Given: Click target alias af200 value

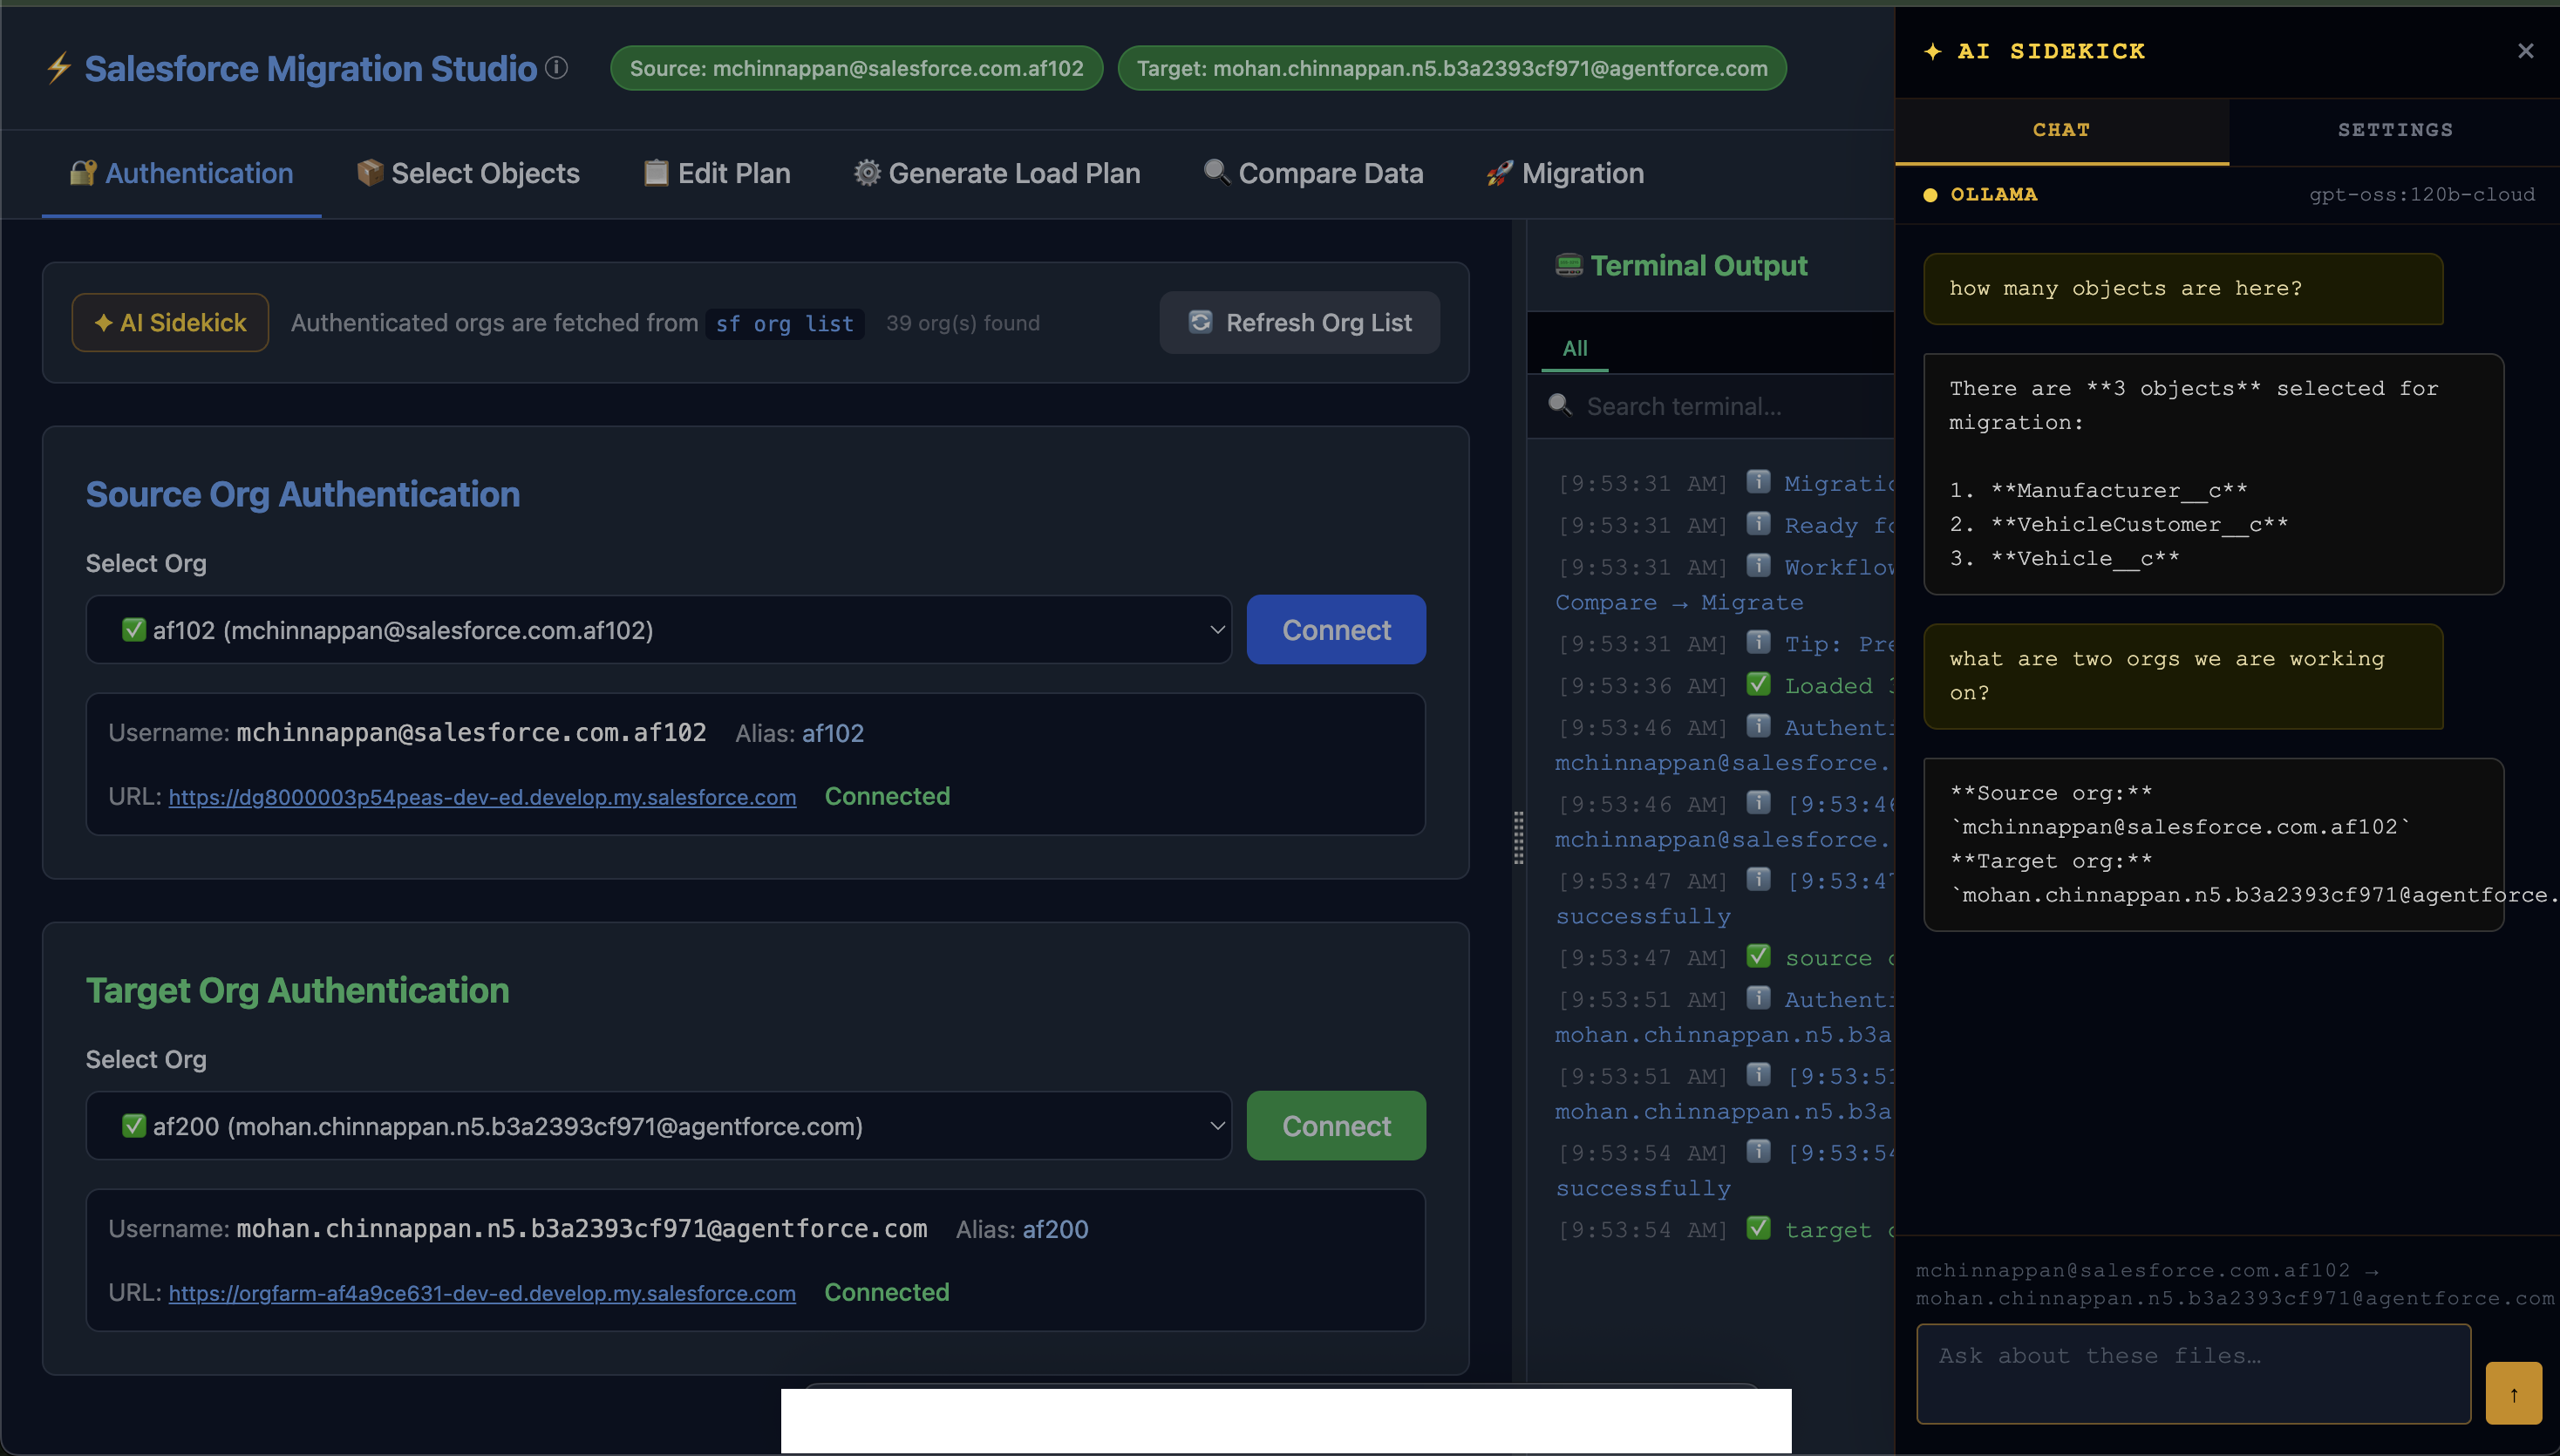Looking at the screenshot, I should (1055, 1229).
